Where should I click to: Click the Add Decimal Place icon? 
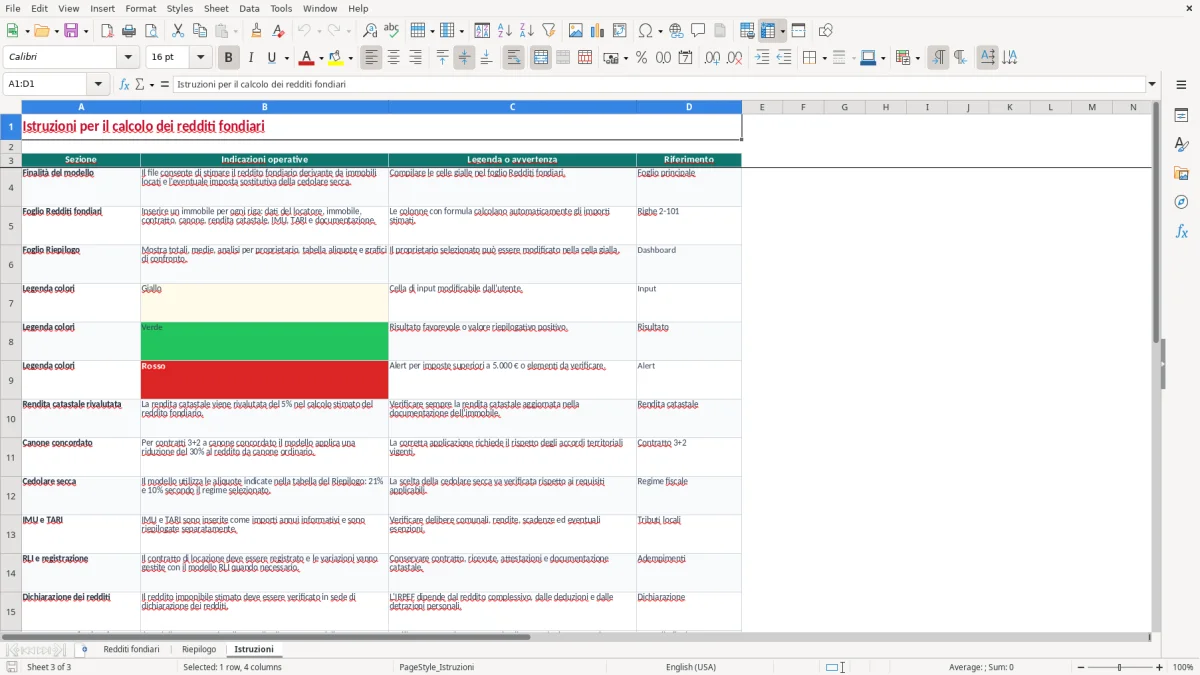click(x=712, y=58)
